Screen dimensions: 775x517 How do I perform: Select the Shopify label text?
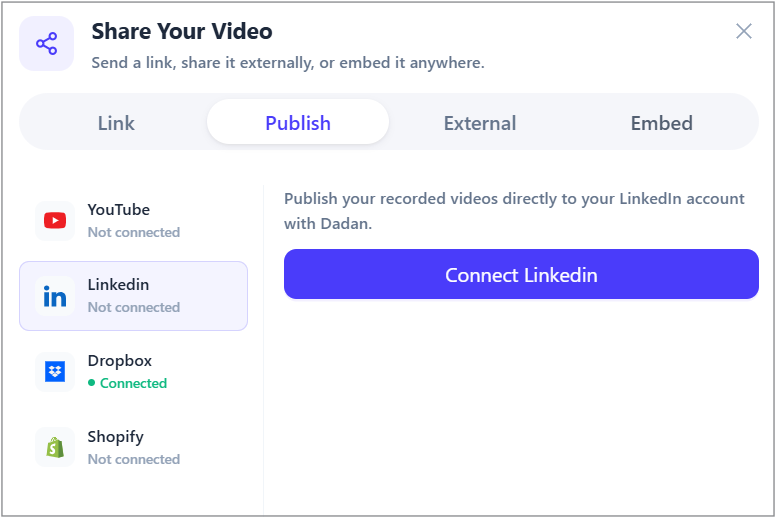116,437
